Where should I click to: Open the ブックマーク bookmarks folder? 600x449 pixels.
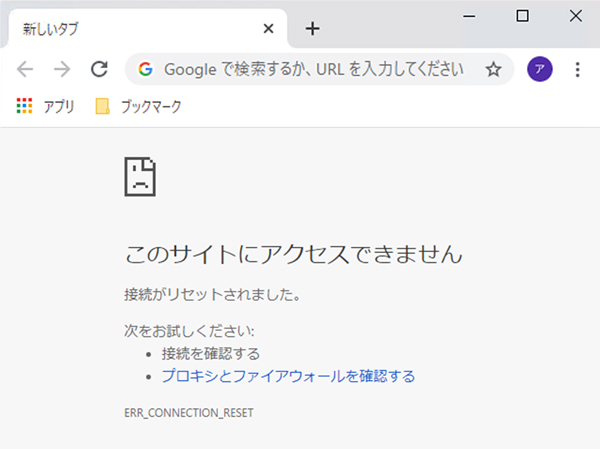(138, 106)
